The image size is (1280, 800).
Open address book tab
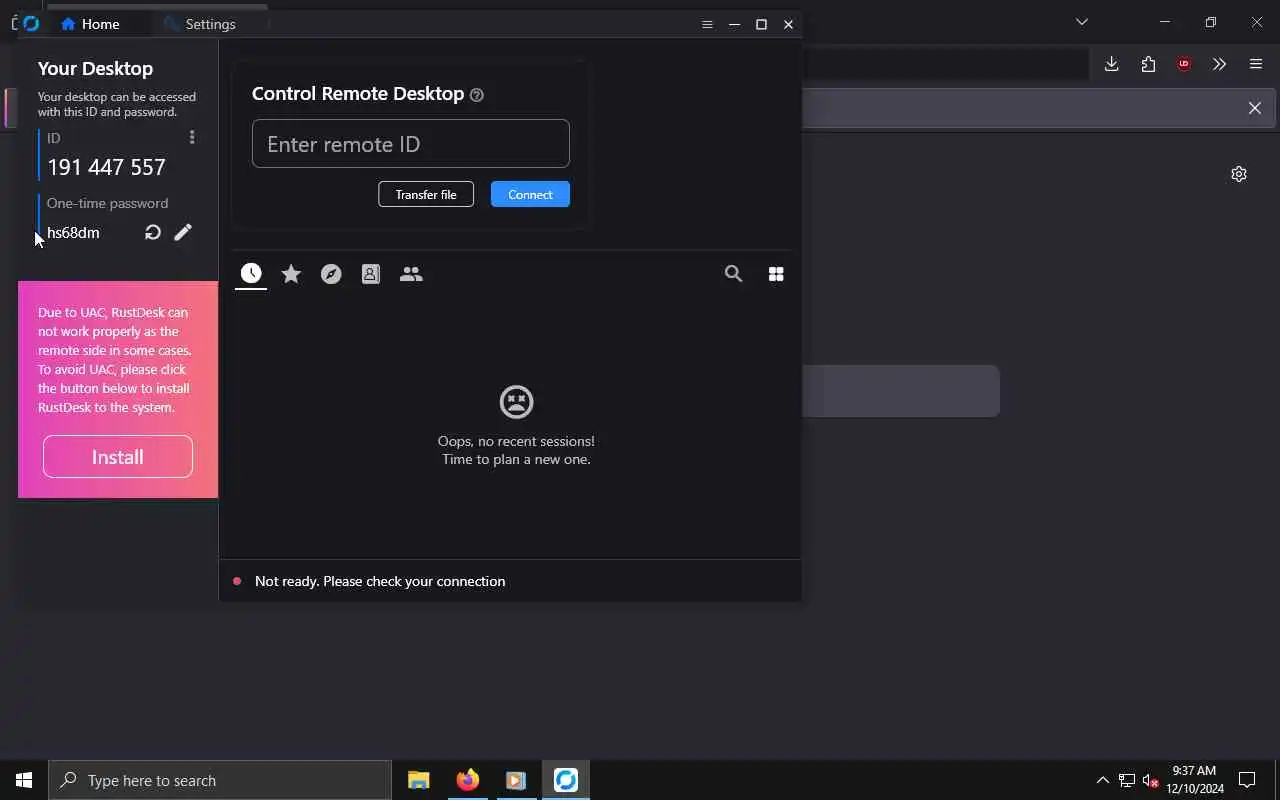(x=371, y=273)
